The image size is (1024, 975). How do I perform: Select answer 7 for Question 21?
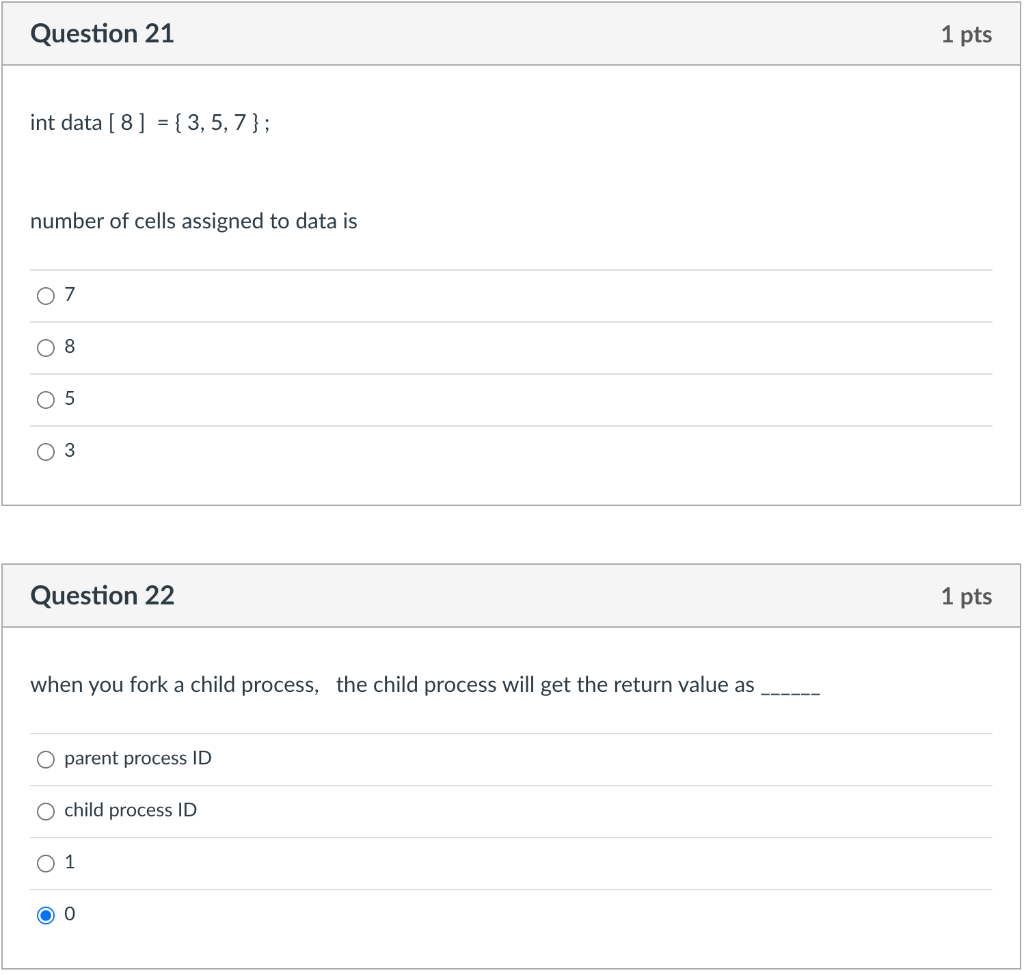pyautogui.click(x=46, y=296)
